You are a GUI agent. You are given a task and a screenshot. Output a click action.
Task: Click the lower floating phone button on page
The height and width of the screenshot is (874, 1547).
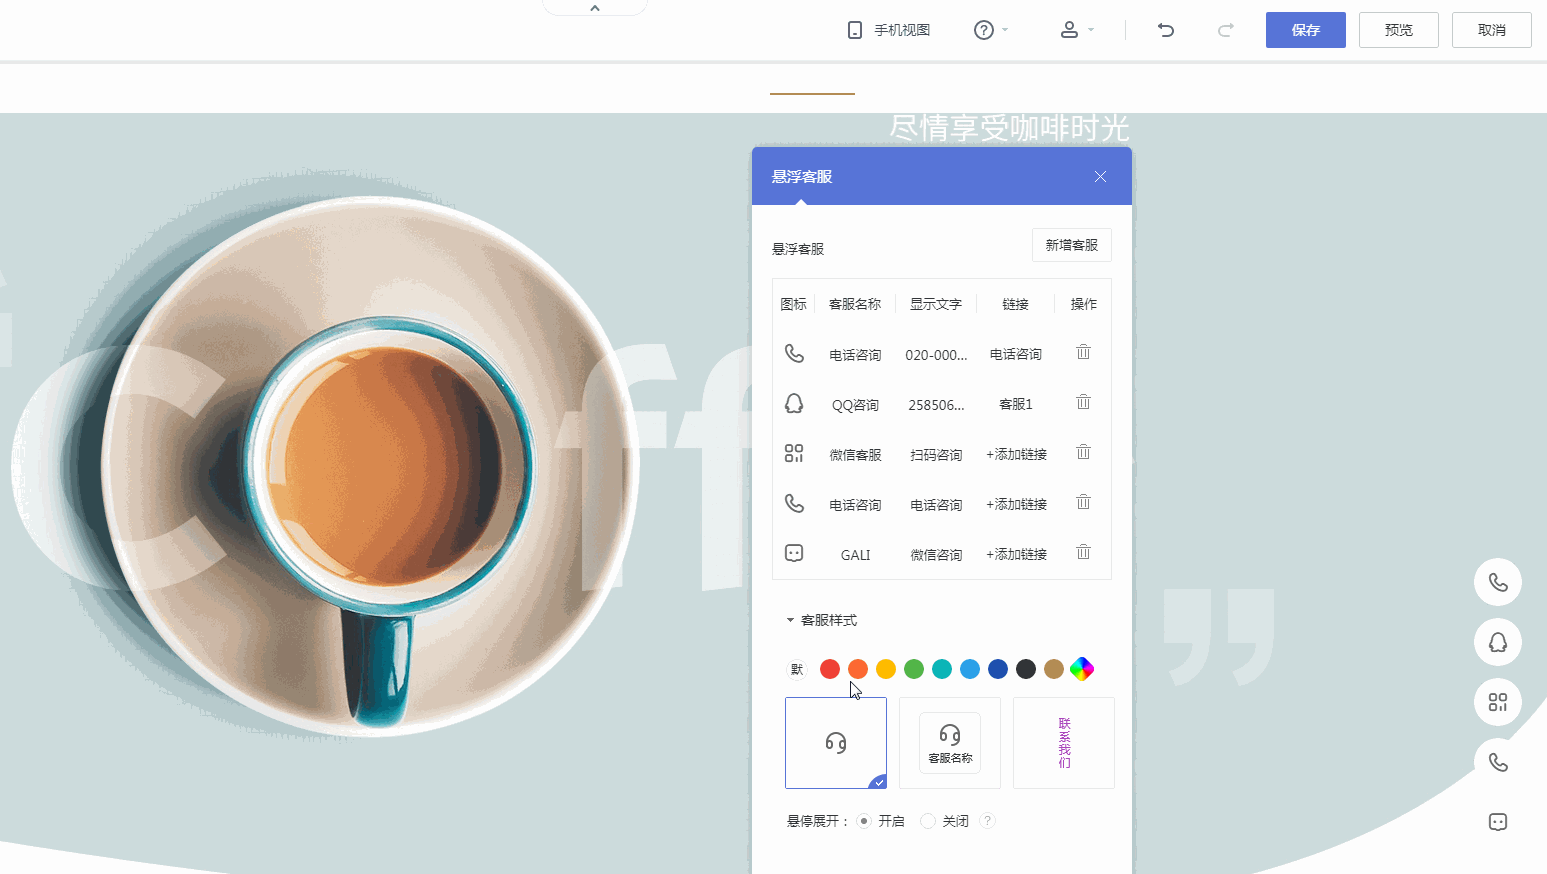[1498, 762]
